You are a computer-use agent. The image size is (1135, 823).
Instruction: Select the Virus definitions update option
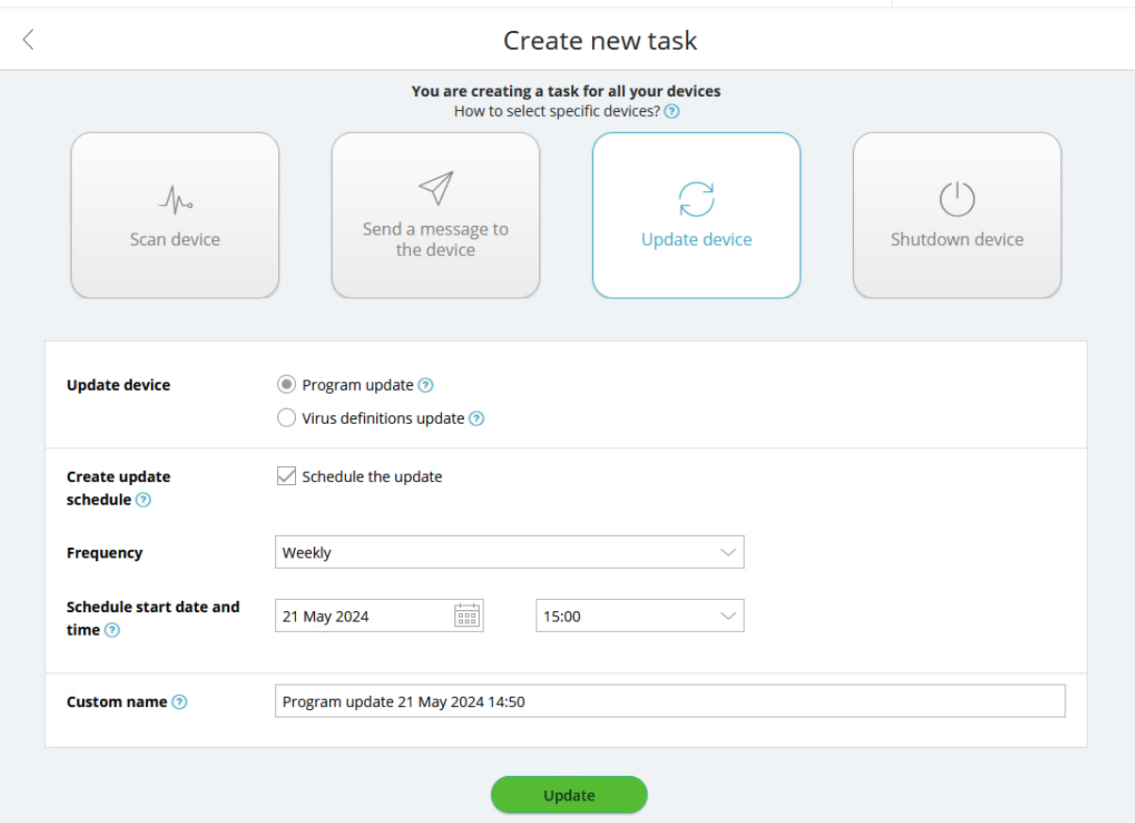pyautogui.click(x=286, y=418)
